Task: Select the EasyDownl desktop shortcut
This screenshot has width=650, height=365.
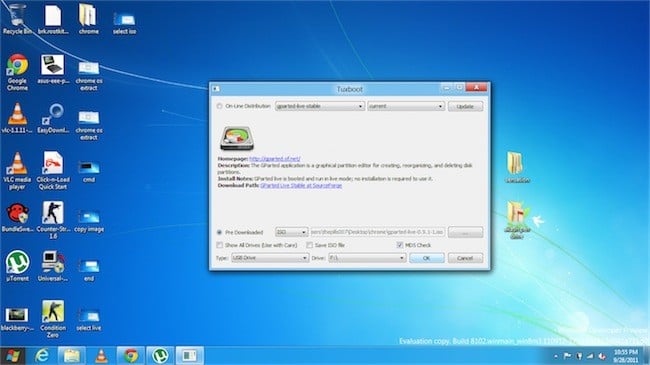Action: (53, 118)
